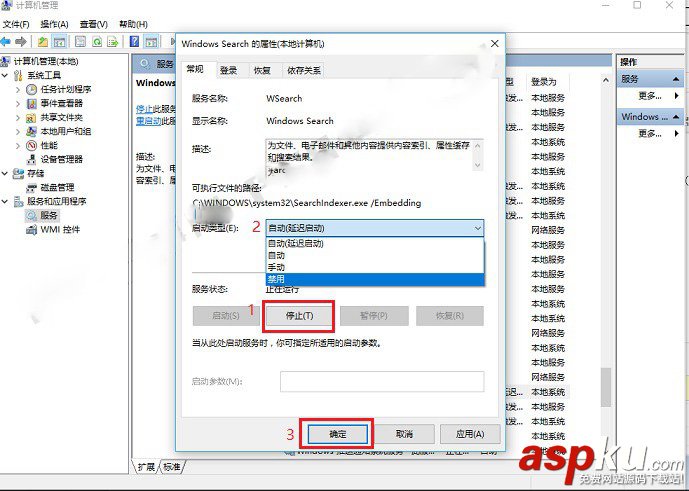Select 磁盘管理 in the tree

(57, 187)
